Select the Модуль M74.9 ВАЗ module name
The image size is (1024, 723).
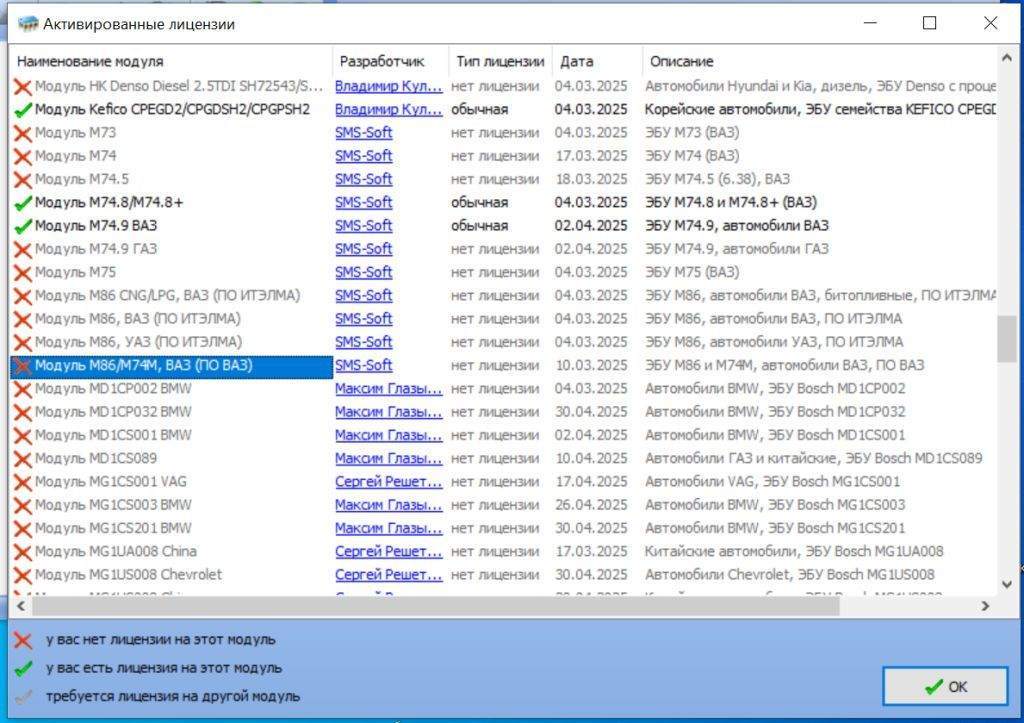[x=96, y=226]
